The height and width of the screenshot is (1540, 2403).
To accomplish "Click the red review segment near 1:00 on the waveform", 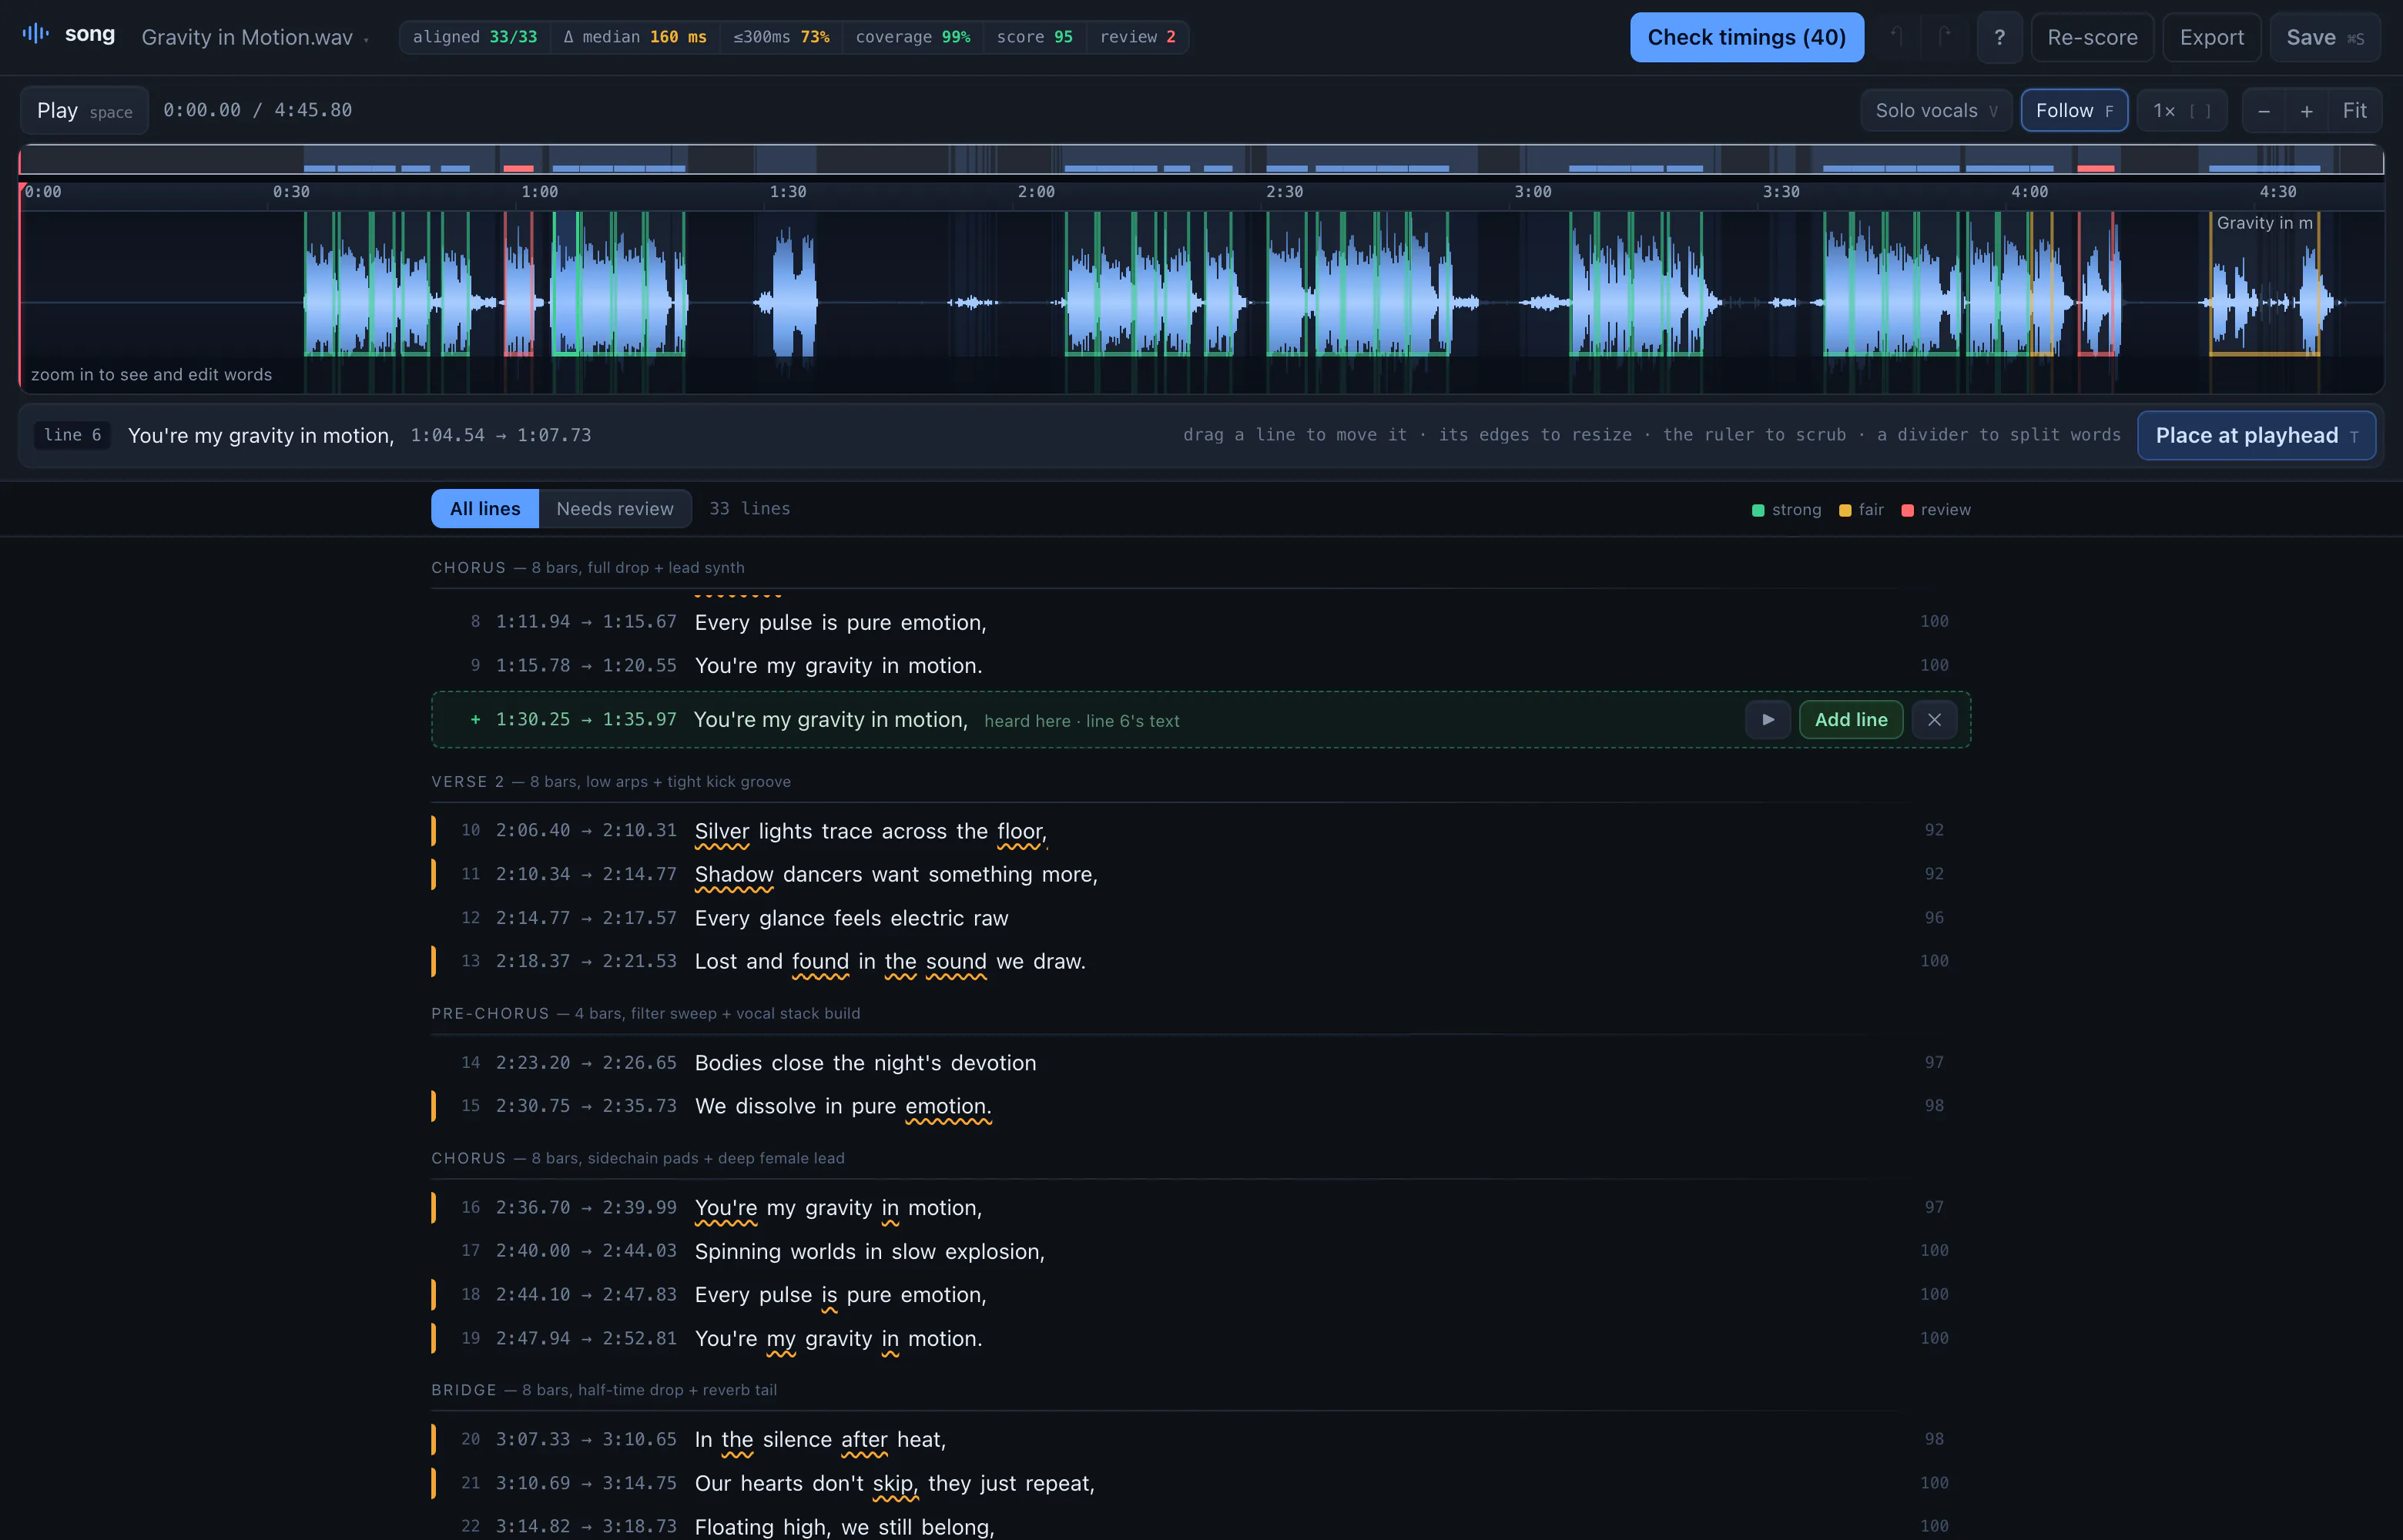I will coord(518,284).
